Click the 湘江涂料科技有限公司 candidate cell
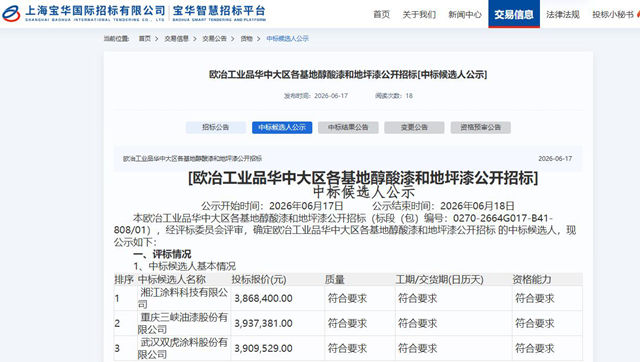 pos(183,298)
